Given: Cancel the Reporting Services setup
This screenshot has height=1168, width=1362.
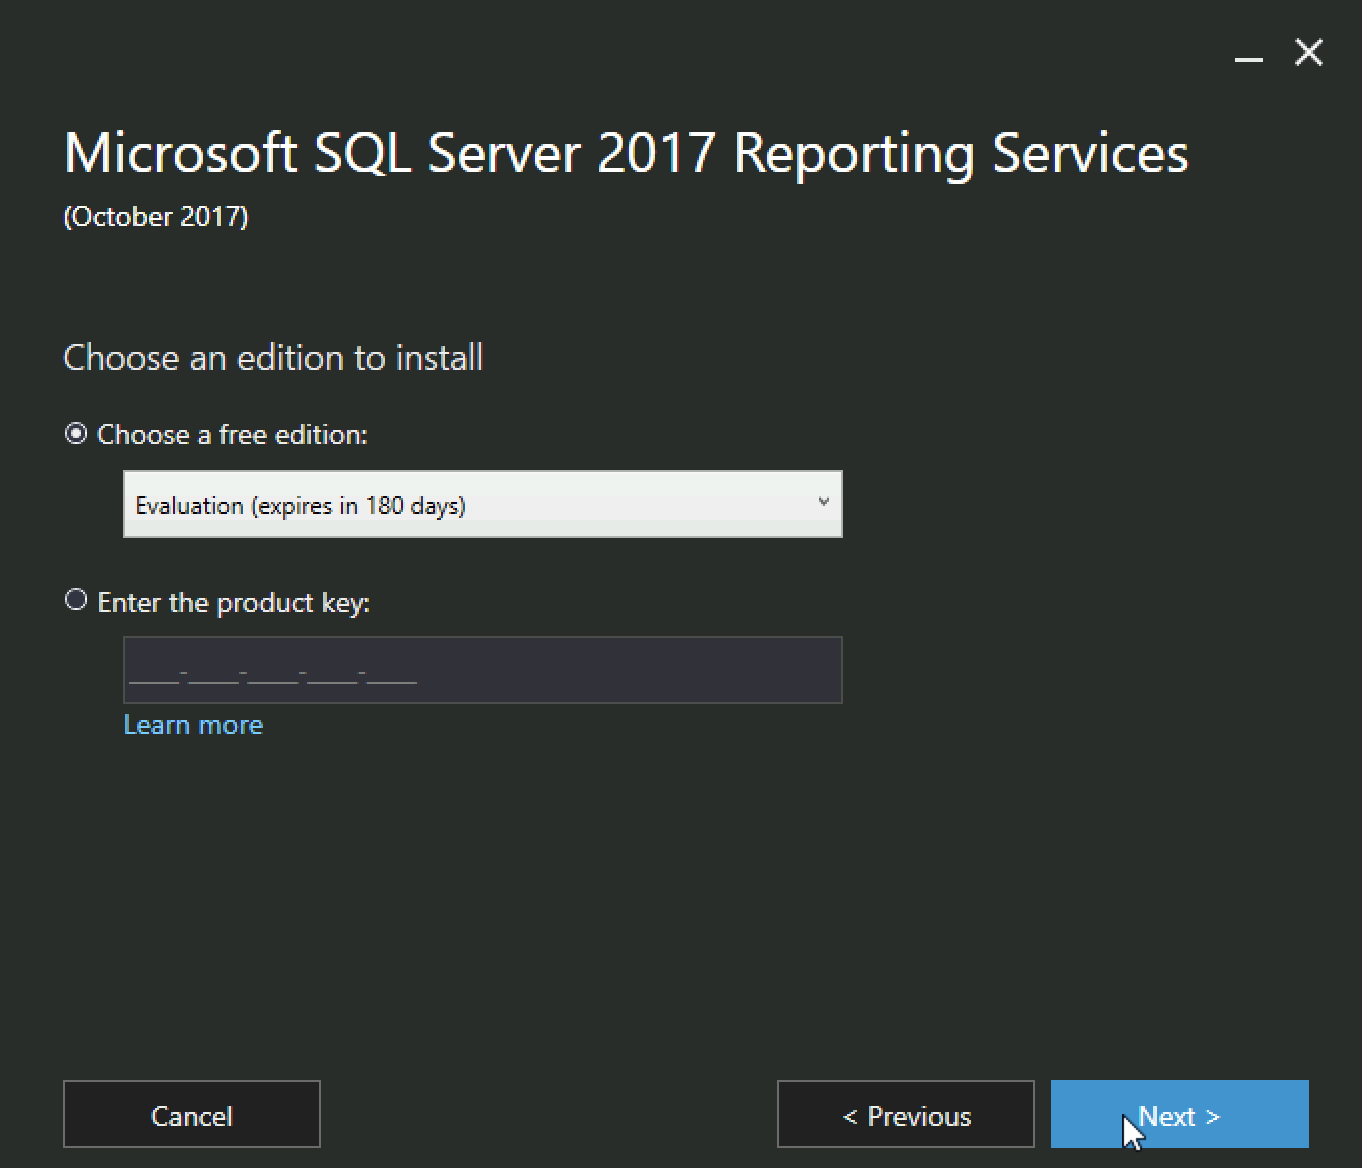Looking at the screenshot, I should tap(192, 1114).
